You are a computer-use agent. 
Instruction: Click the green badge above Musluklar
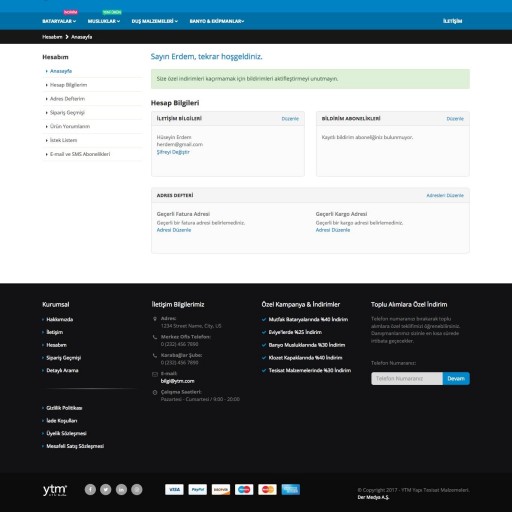pyautogui.click(x=112, y=12)
